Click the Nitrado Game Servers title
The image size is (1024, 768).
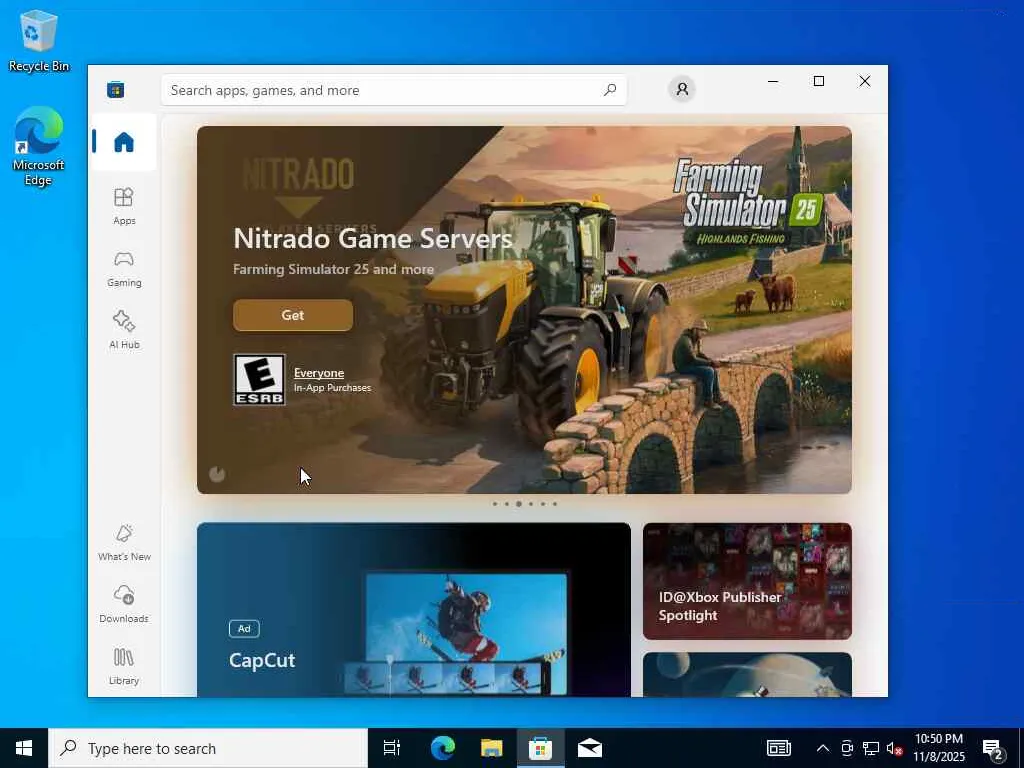tap(373, 238)
